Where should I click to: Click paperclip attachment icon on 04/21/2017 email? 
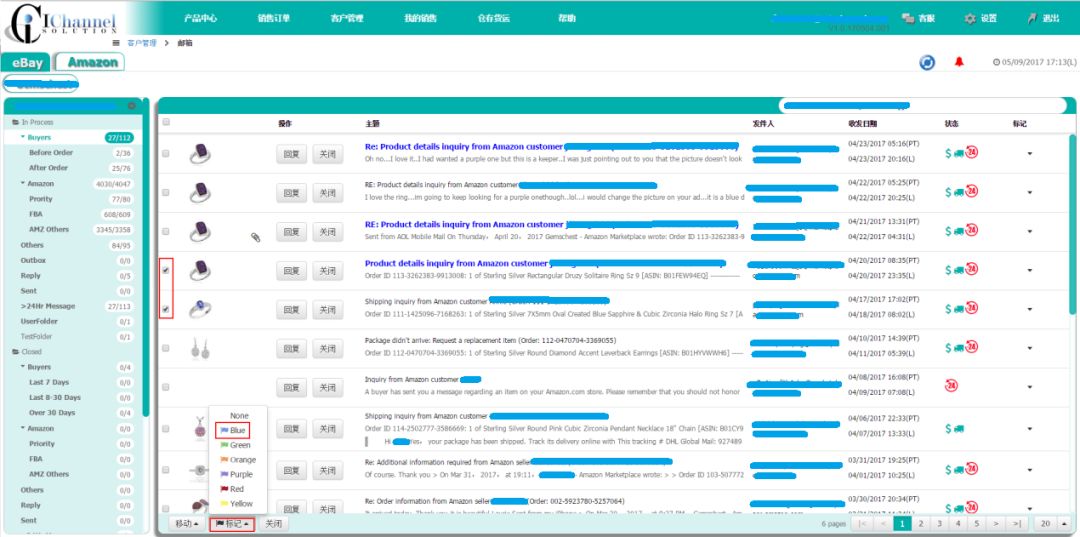point(255,238)
